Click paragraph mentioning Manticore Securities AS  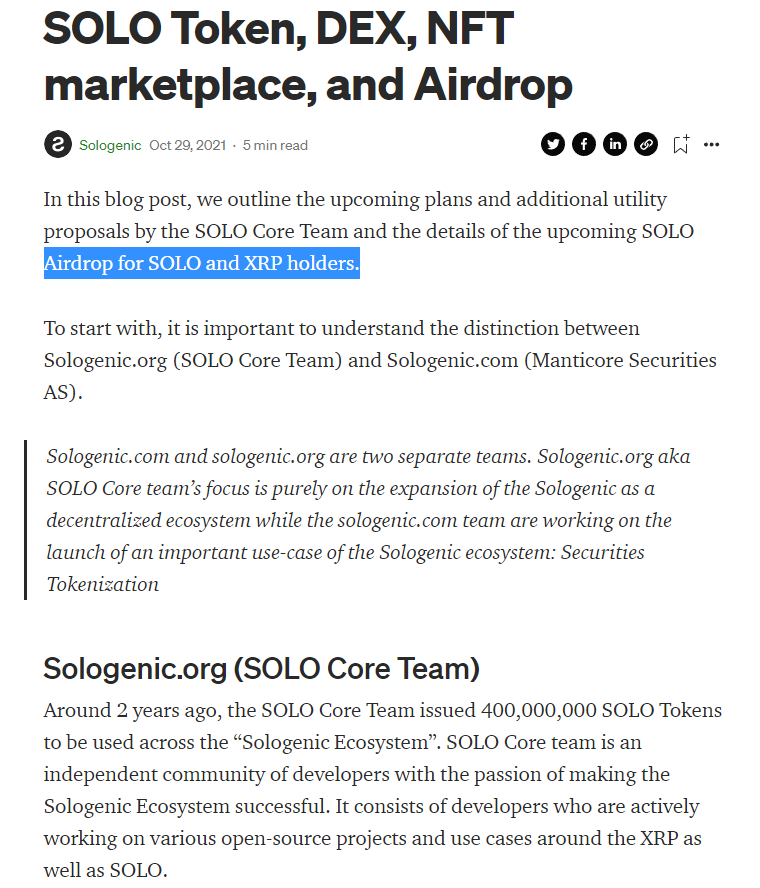click(x=380, y=360)
